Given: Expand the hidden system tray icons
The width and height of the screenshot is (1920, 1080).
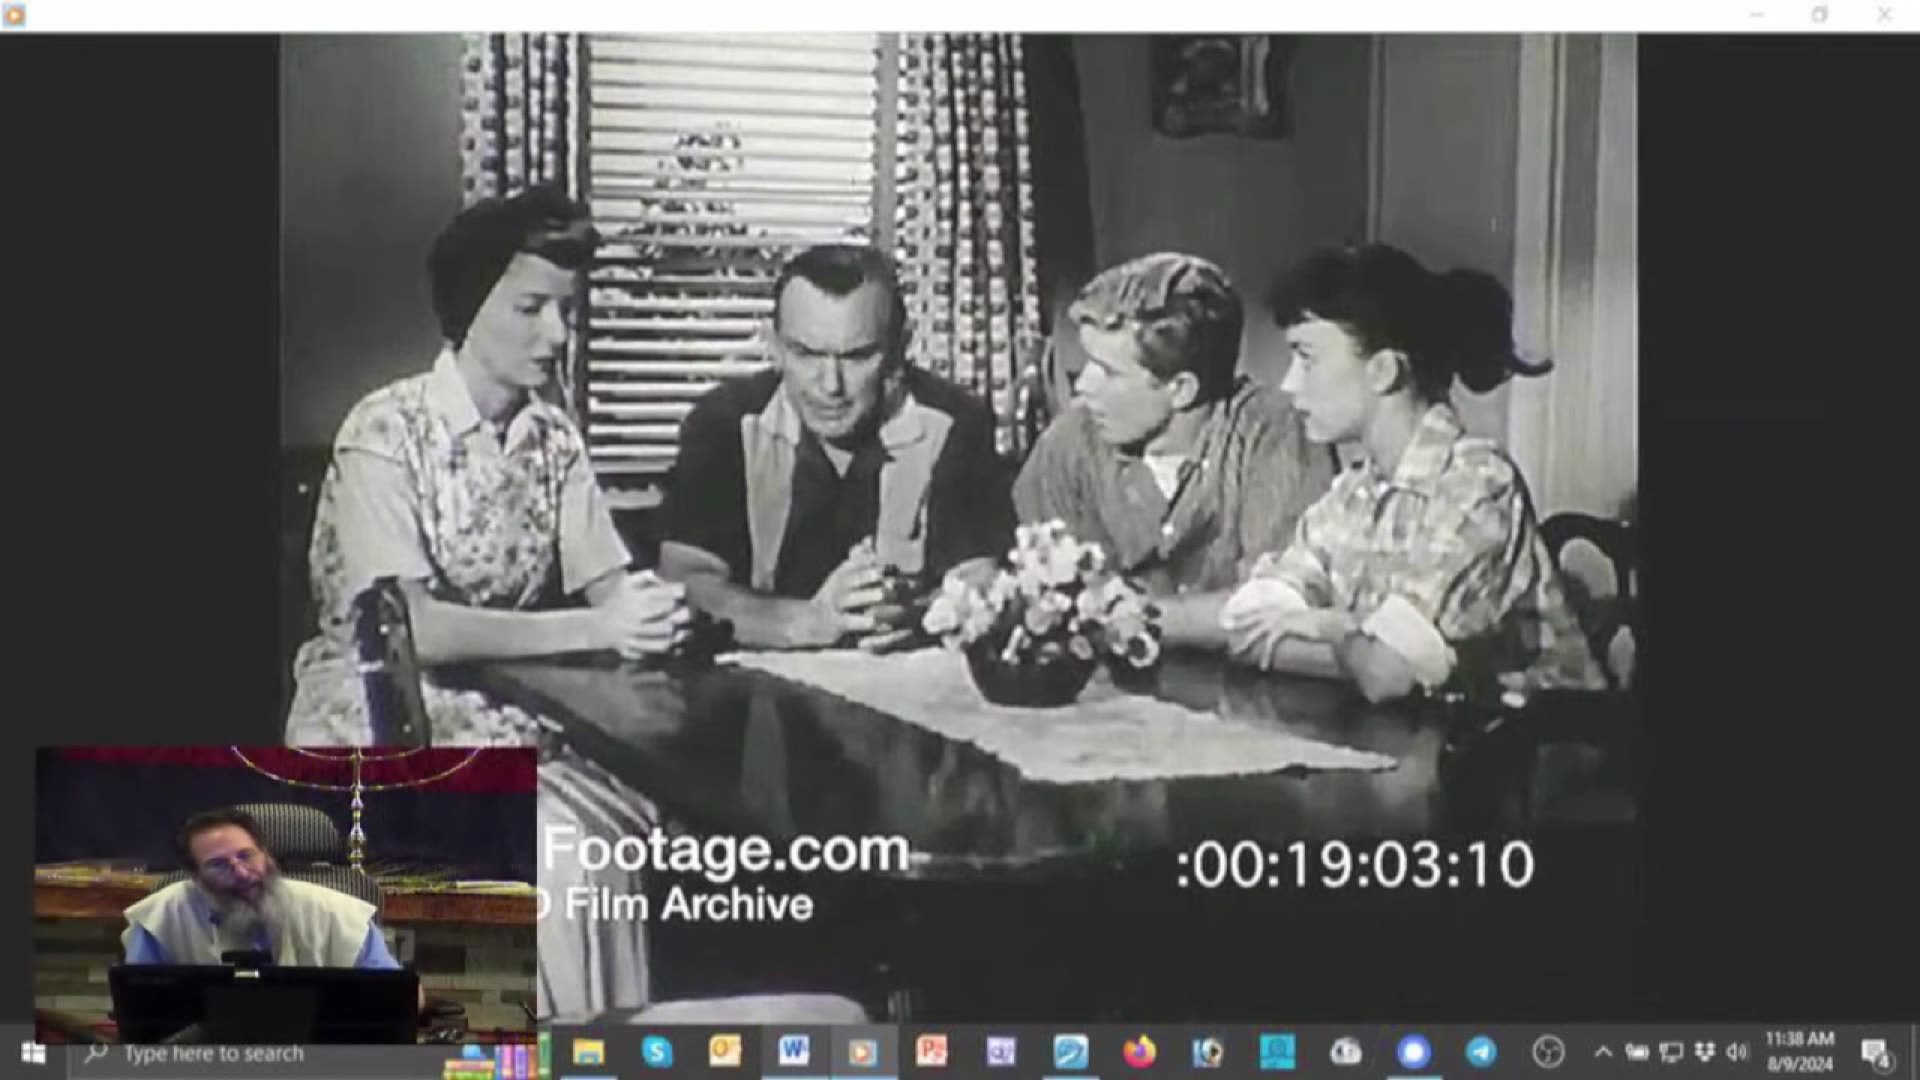Looking at the screenshot, I should tap(1603, 1052).
